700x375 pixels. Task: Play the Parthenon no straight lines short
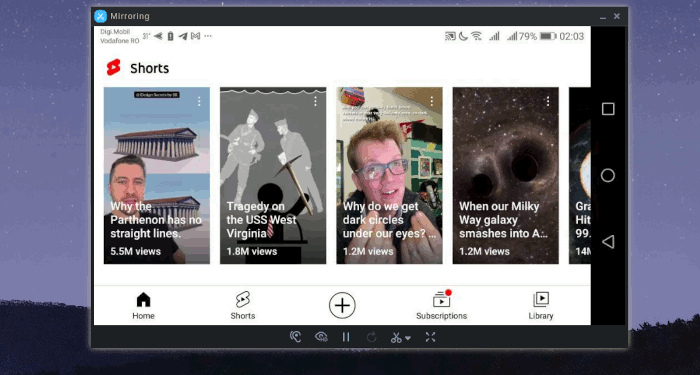(x=157, y=175)
